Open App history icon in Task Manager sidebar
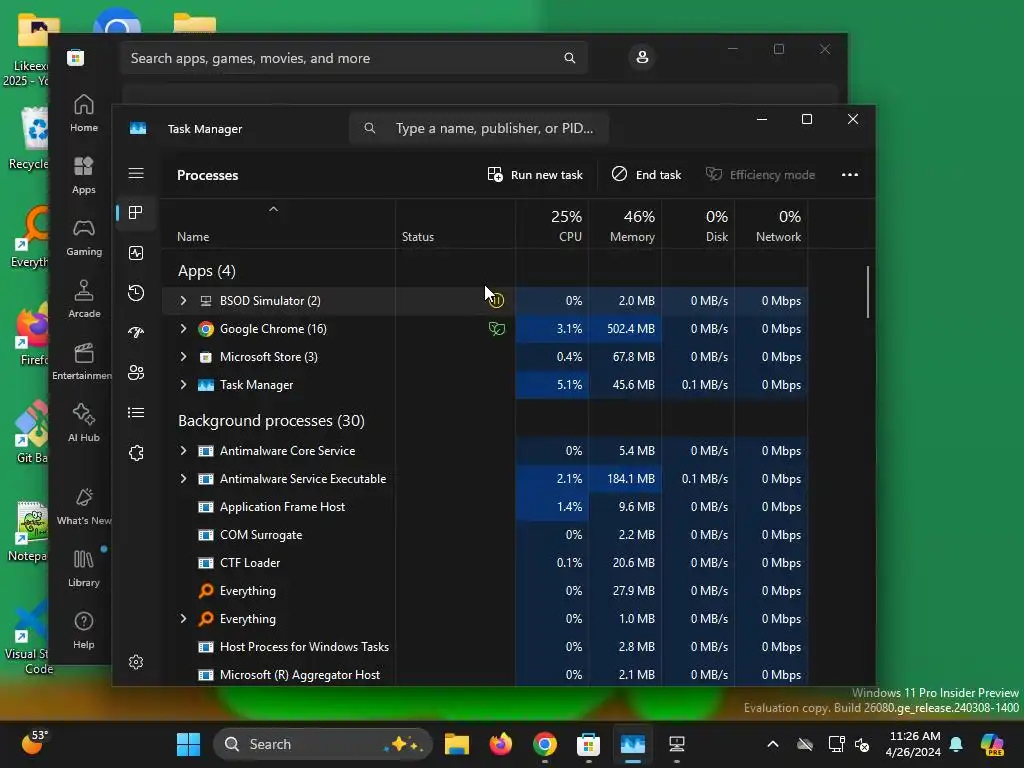The height and width of the screenshot is (768, 1024). click(x=136, y=293)
